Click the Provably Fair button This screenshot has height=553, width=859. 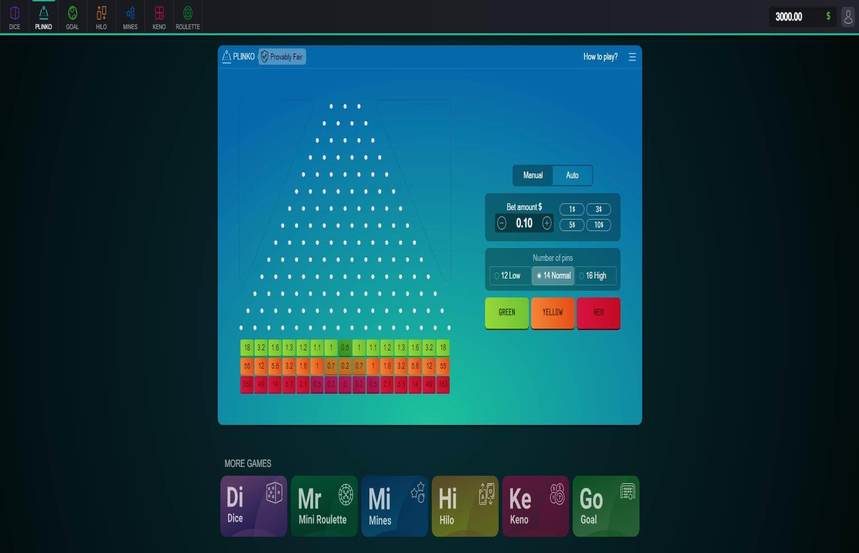point(282,56)
